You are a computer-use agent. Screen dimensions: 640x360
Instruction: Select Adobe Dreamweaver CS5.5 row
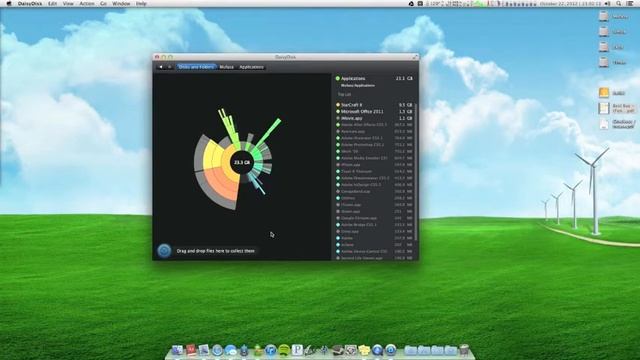coord(374,178)
